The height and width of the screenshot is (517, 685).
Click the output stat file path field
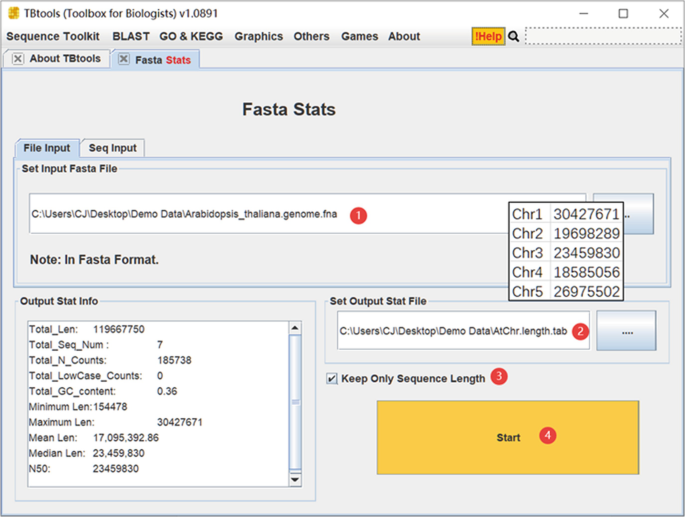point(452,331)
